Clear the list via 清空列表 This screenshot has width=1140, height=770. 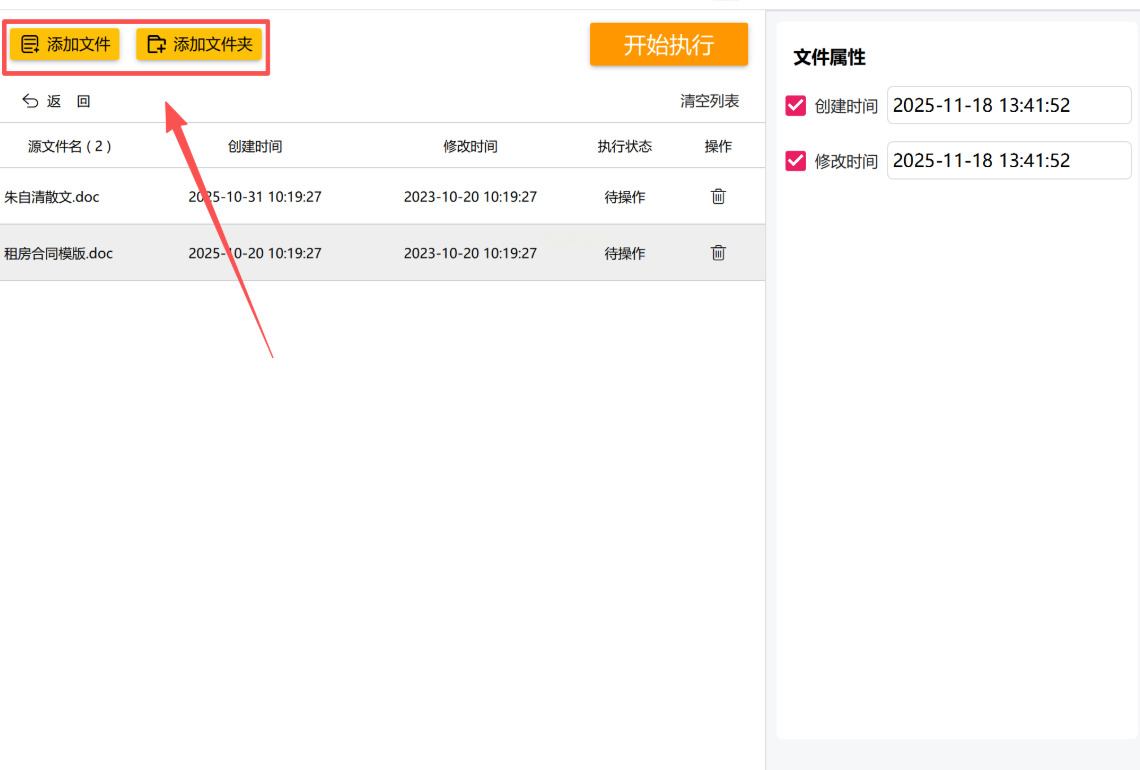710,101
